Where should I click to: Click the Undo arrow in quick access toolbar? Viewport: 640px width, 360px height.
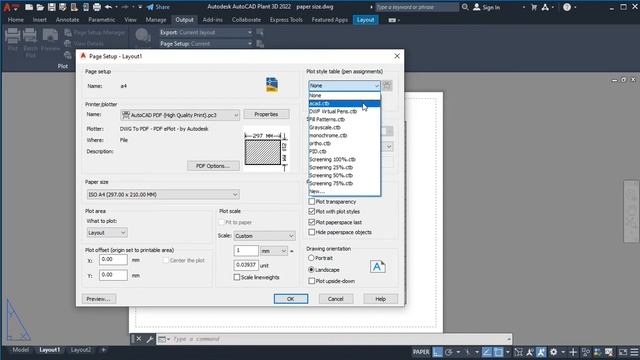[x=109, y=7]
